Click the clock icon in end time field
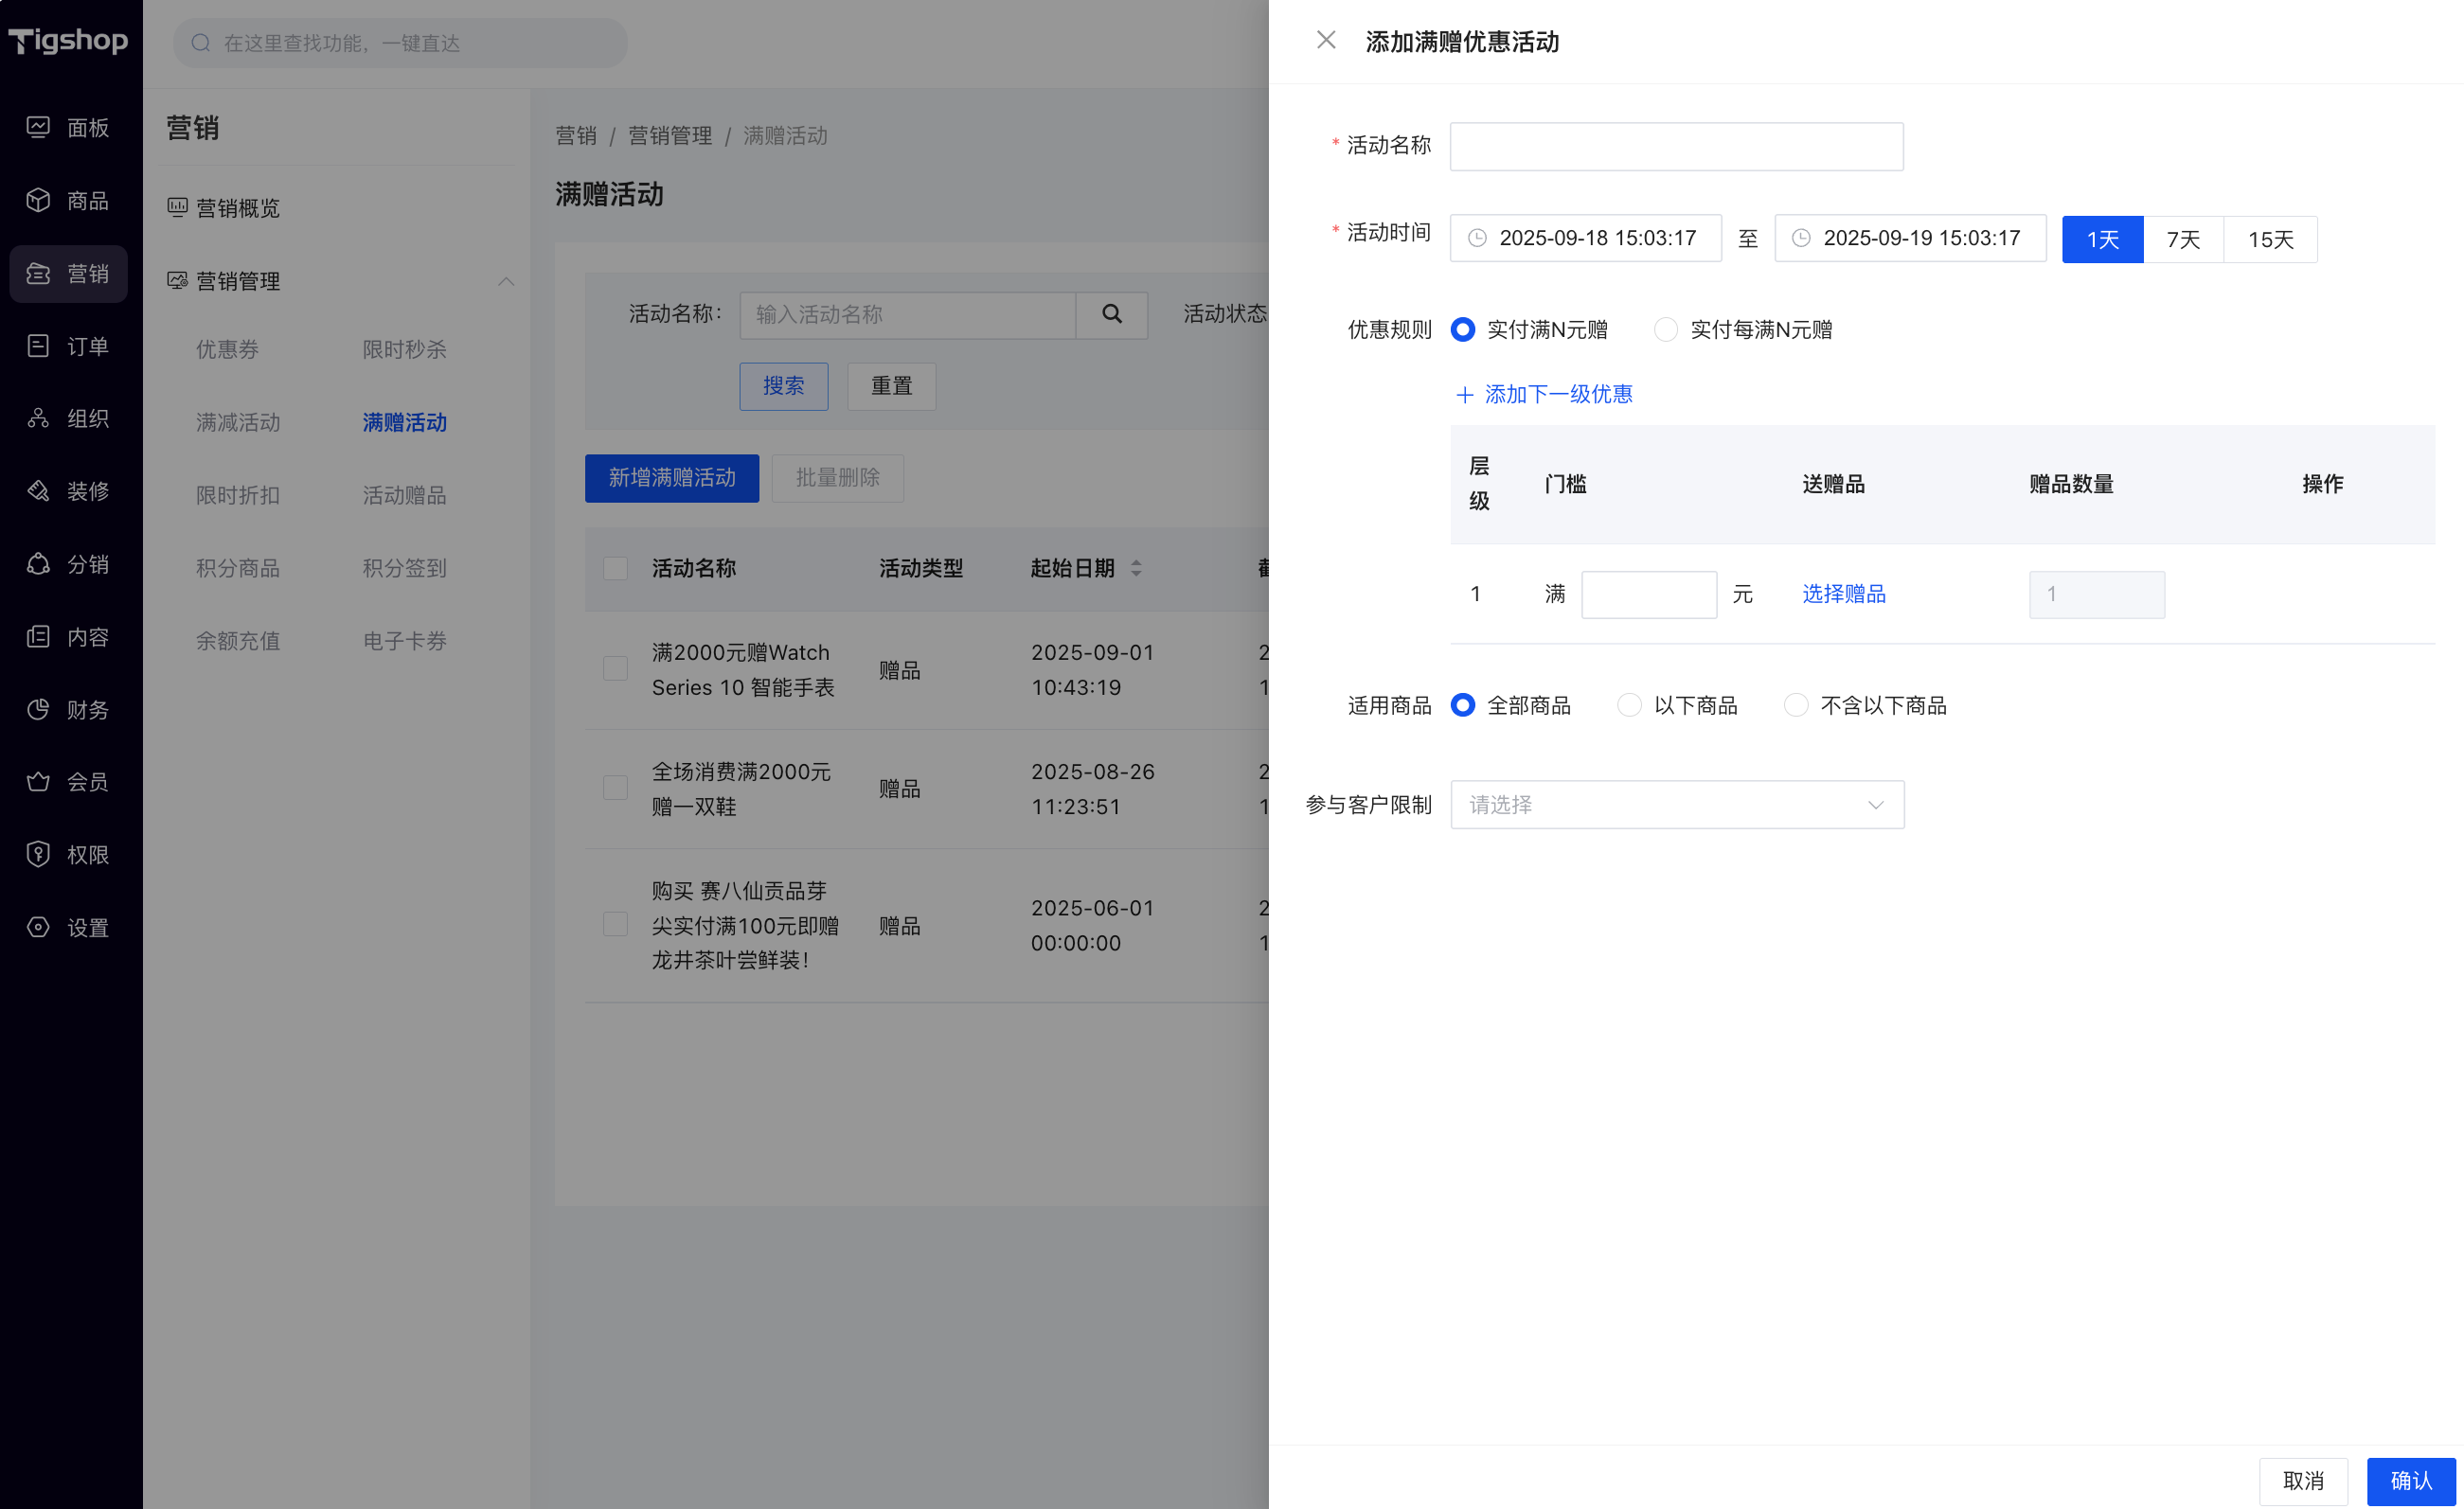2464x1509 pixels. click(x=1801, y=238)
